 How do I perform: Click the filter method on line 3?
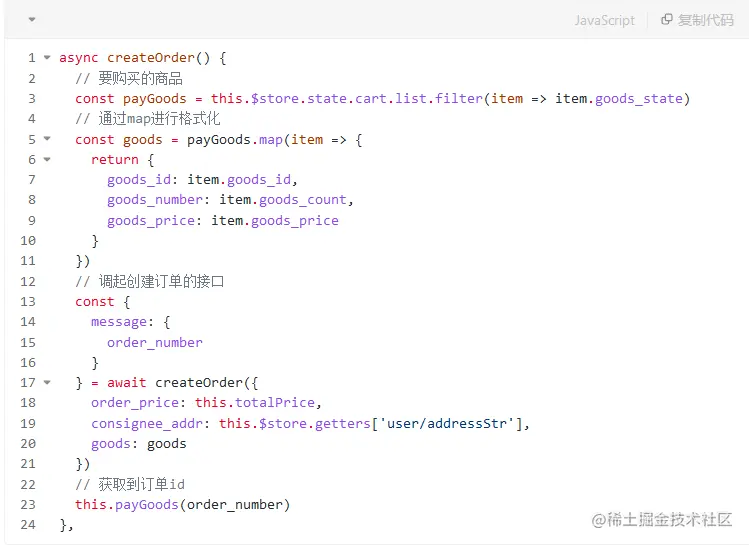459,99
